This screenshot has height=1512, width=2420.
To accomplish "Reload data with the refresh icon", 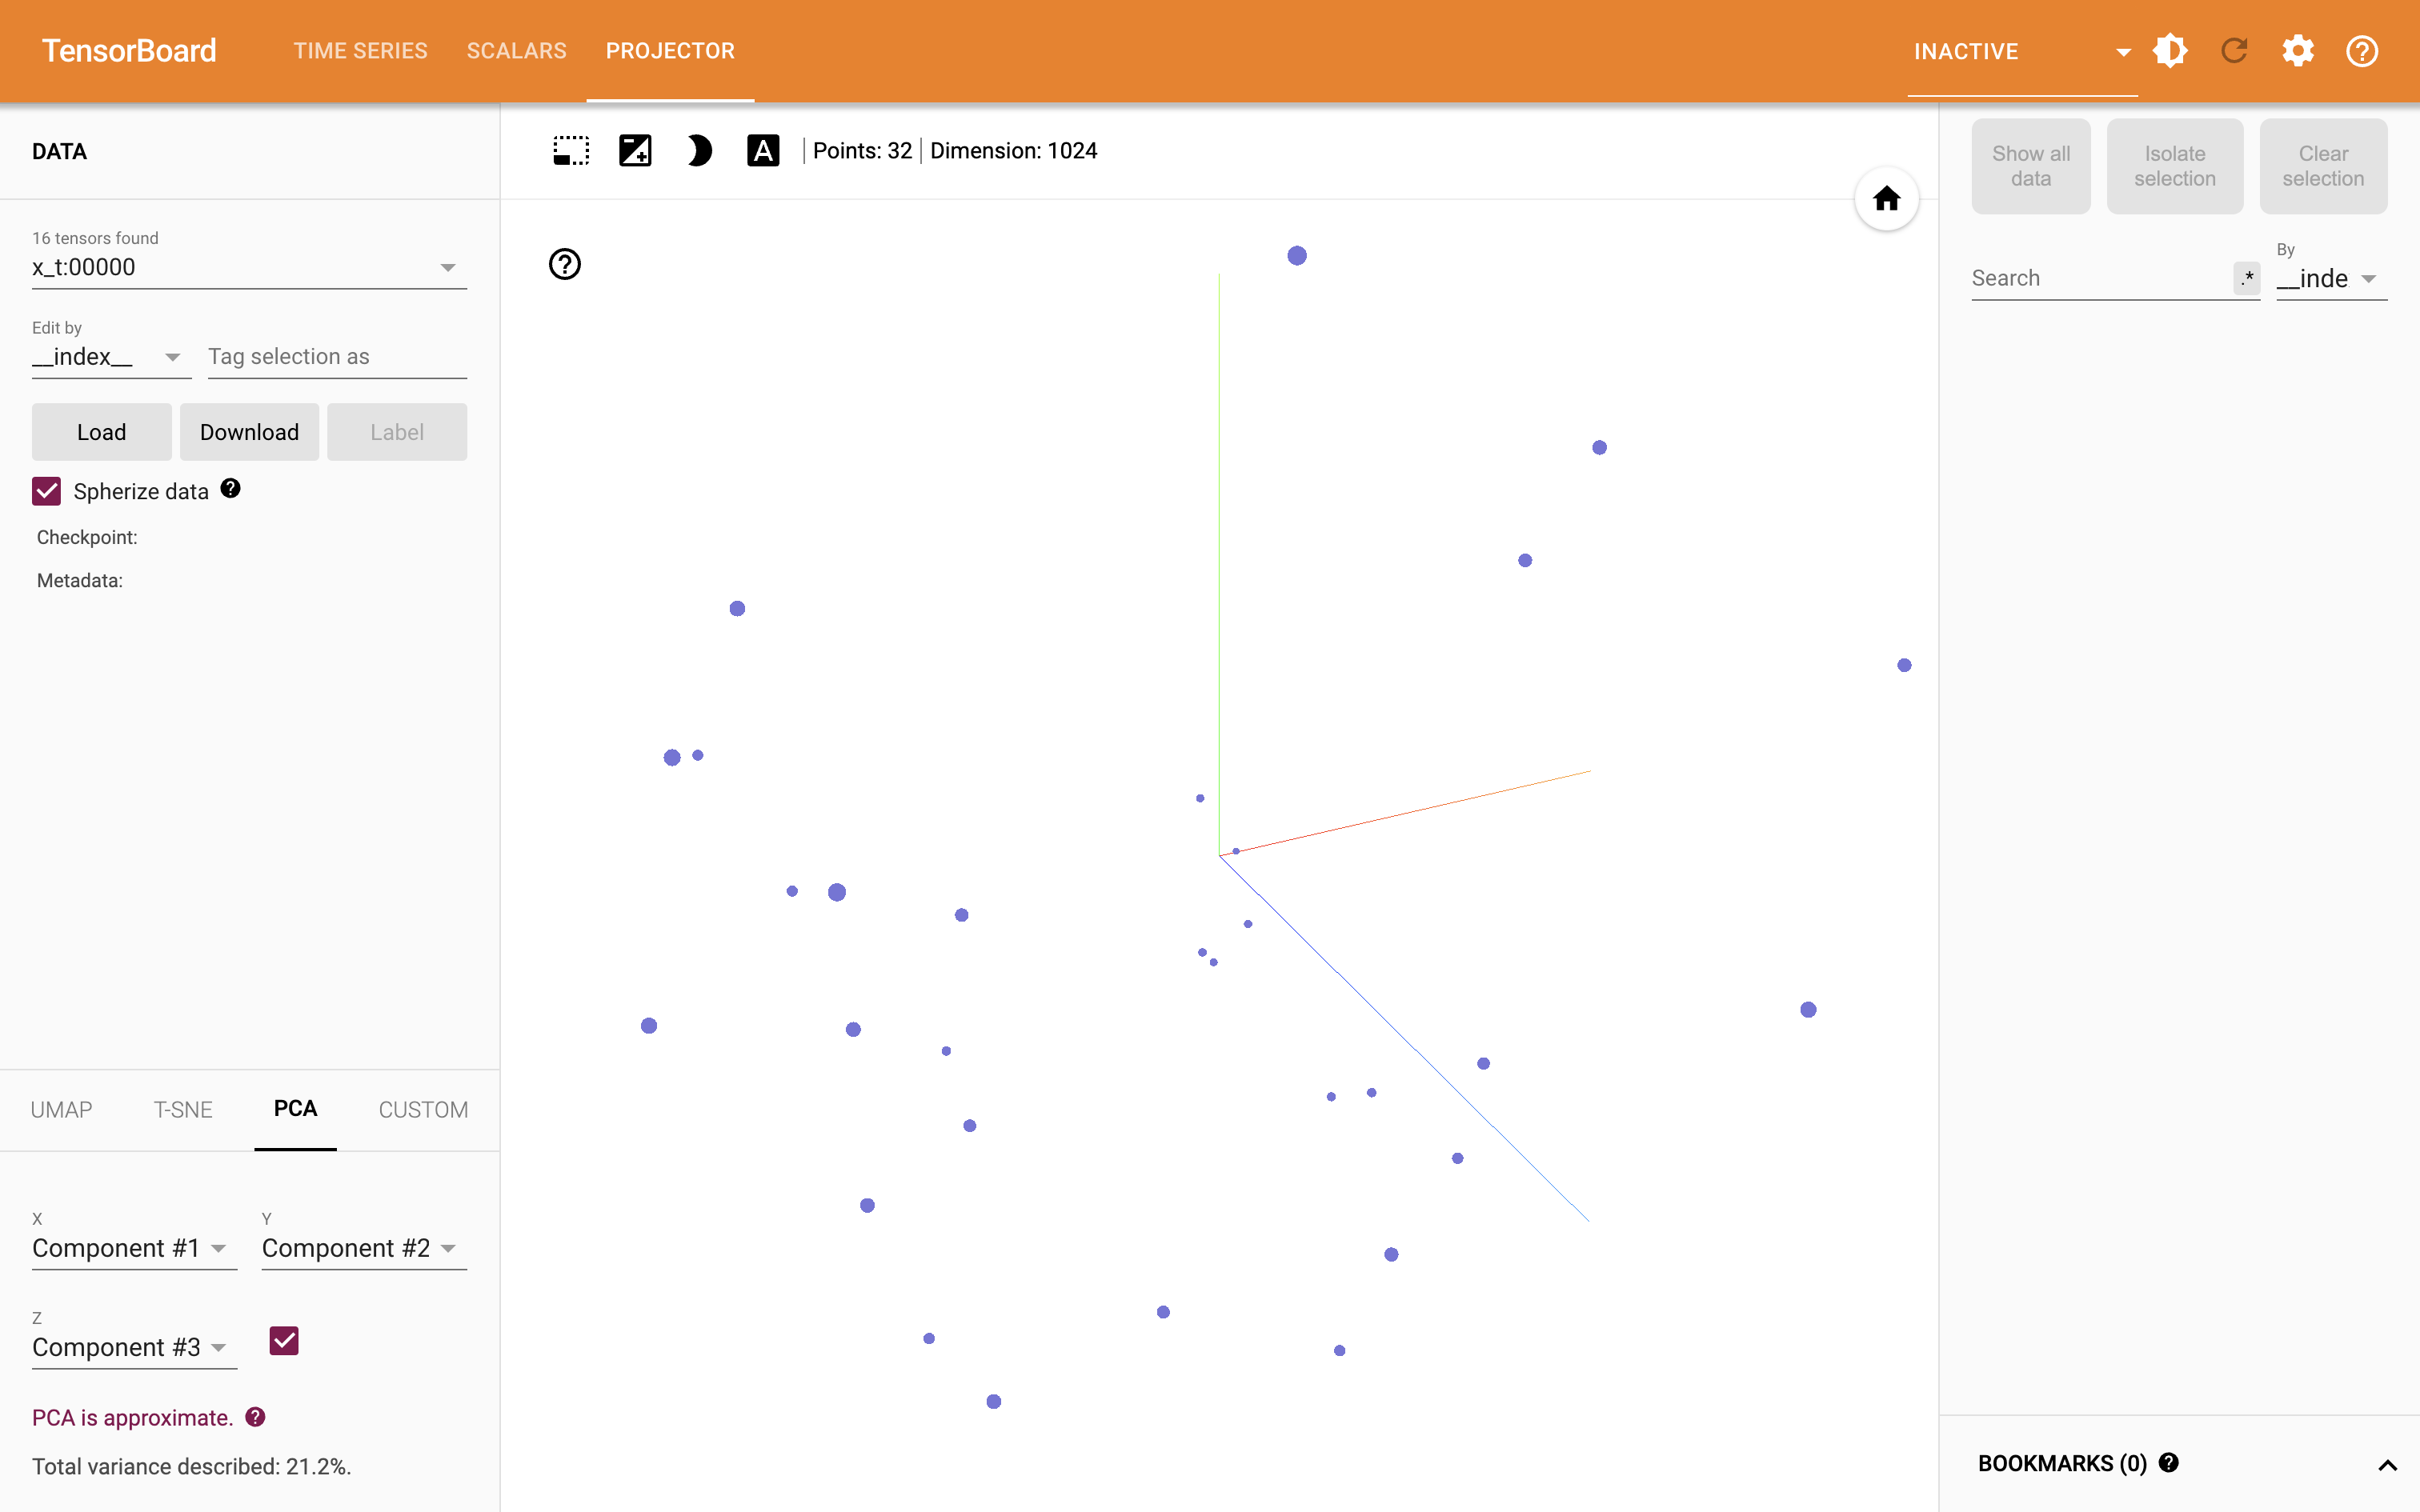I will coord(2234,51).
